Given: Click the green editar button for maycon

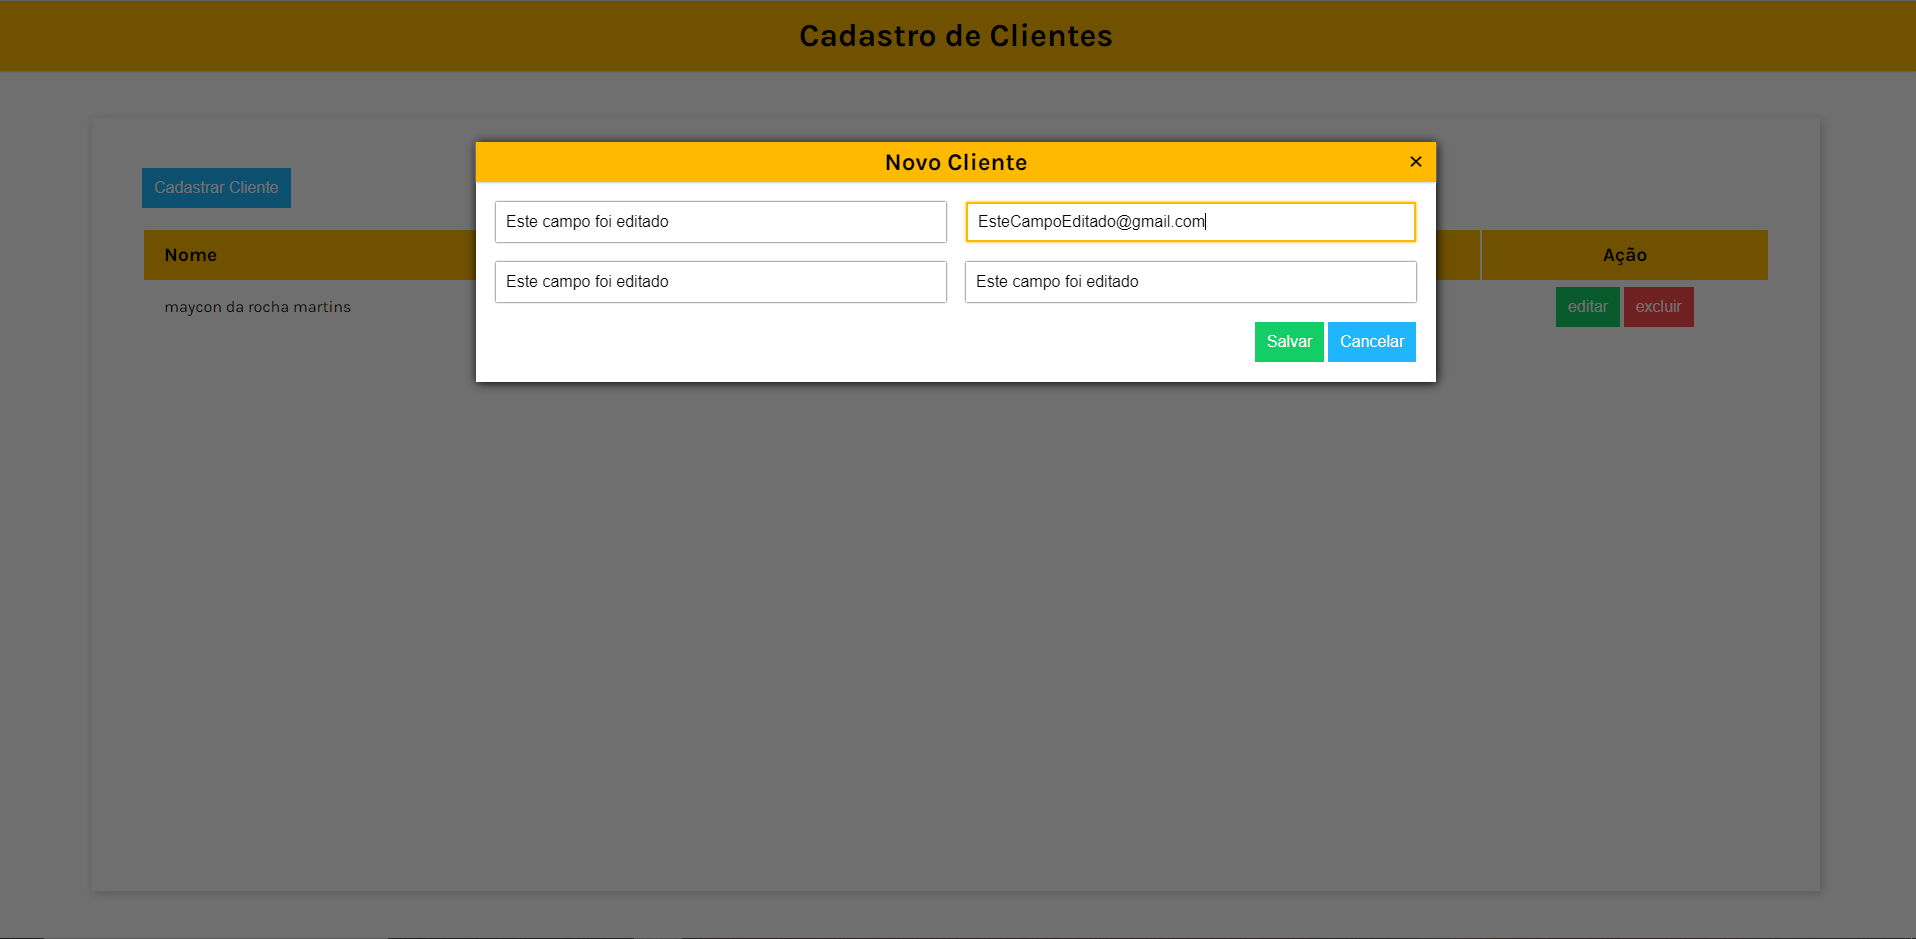Looking at the screenshot, I should click(1587, 306).
